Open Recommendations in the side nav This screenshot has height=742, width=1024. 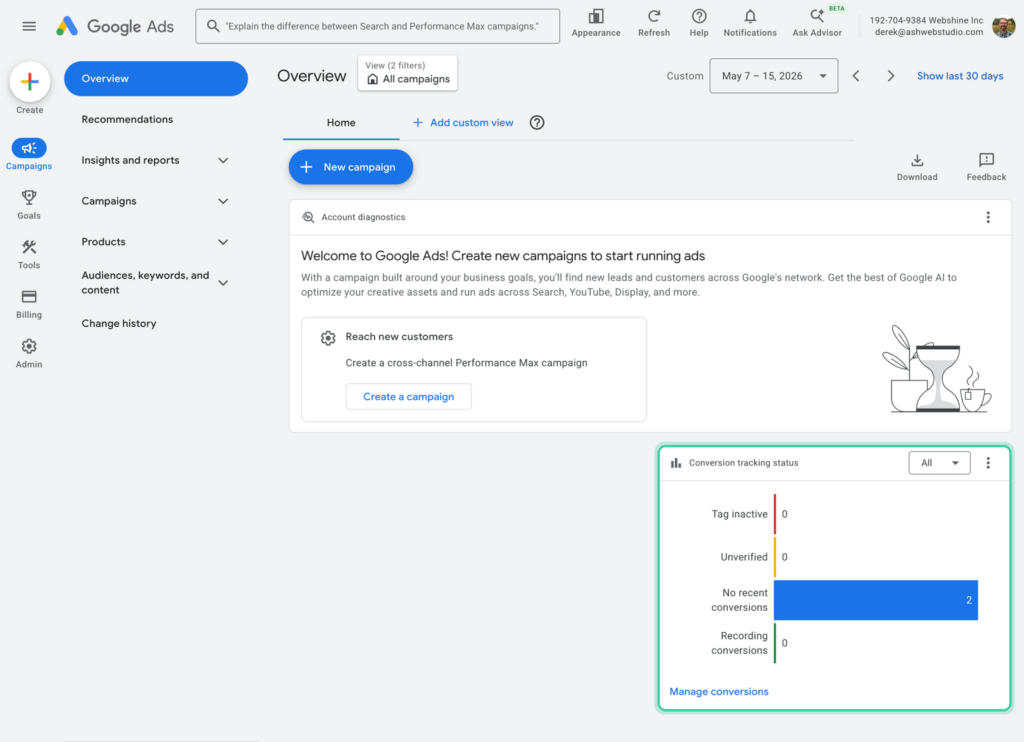click(x=127, y=120)
